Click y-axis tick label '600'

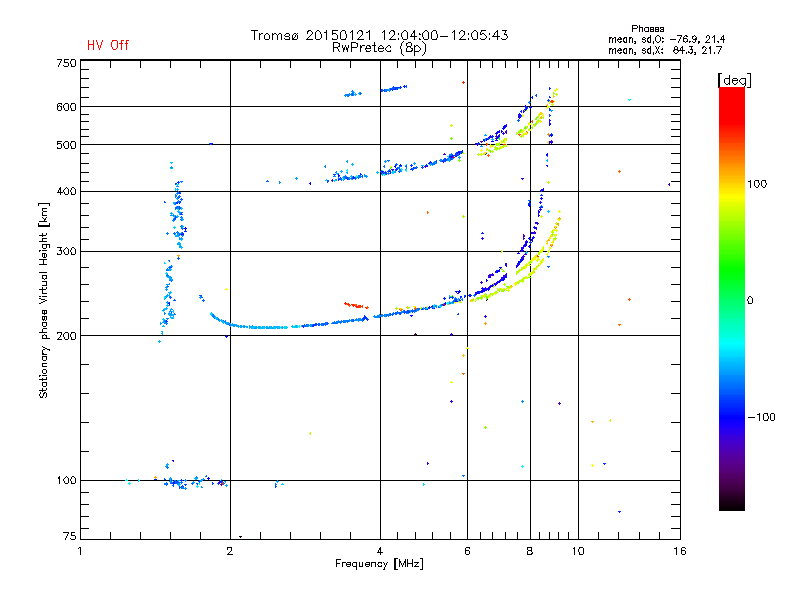tap(66, 107)
